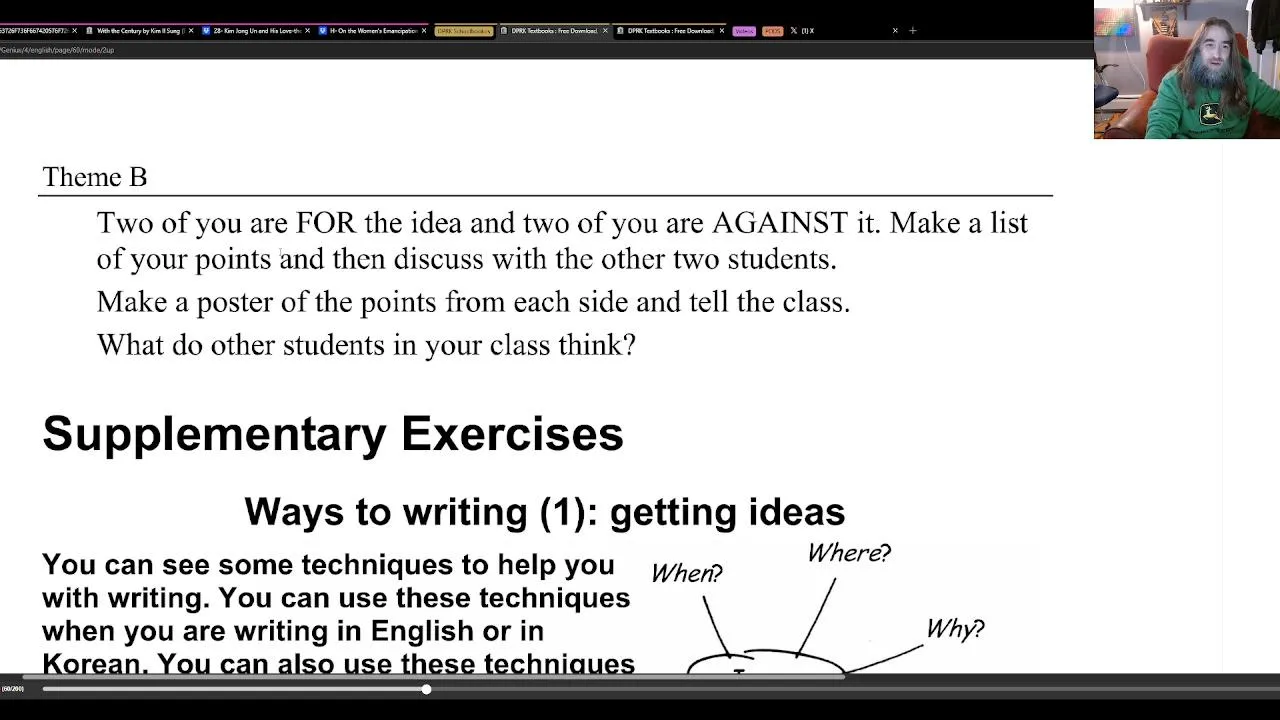Open a new browser tab with plus icon

point(912,31)
